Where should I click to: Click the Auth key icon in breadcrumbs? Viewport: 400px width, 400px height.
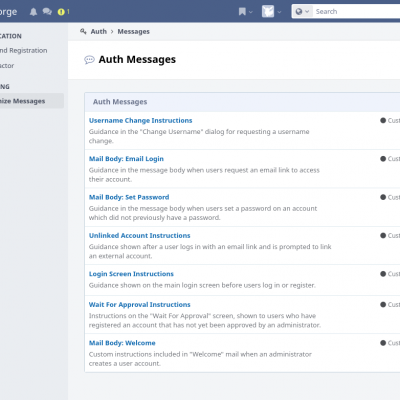(83, 31)
